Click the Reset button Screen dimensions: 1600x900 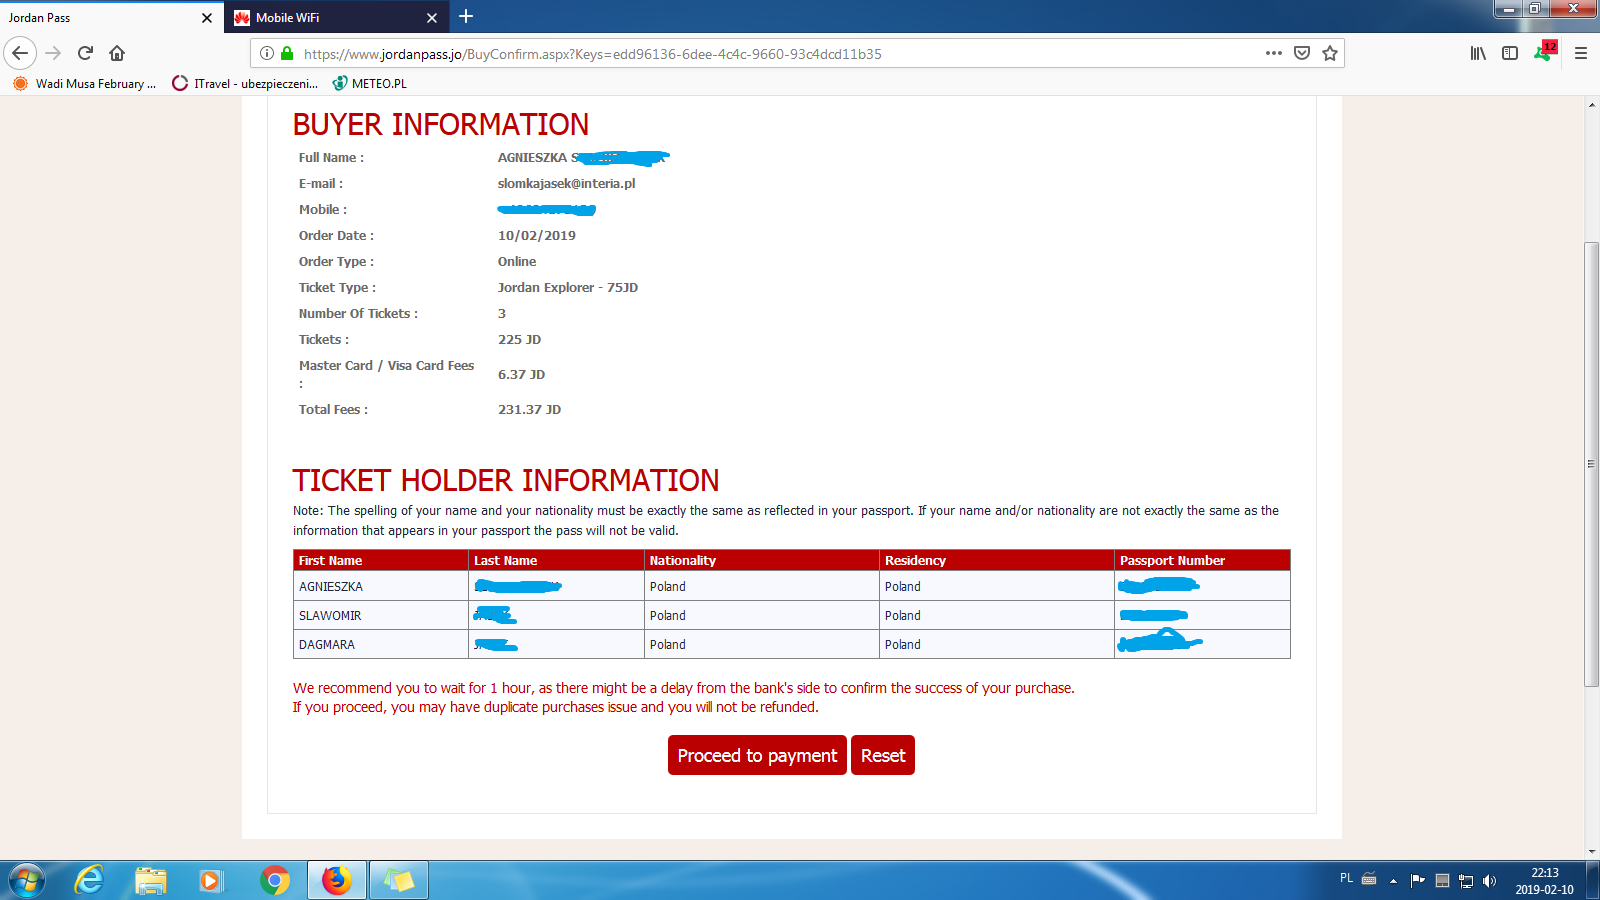coord(883,755)
